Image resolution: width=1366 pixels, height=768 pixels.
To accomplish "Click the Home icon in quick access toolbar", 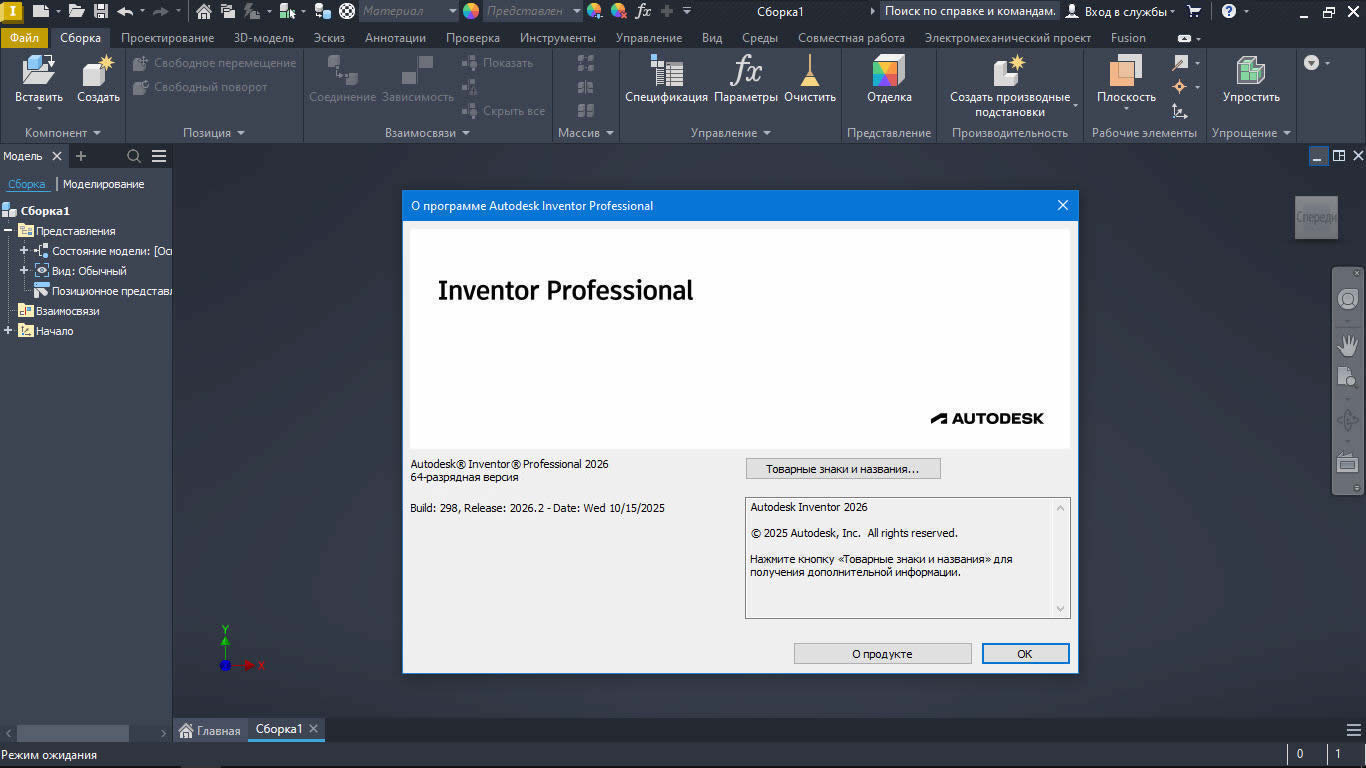I will [x=204, y=11].
